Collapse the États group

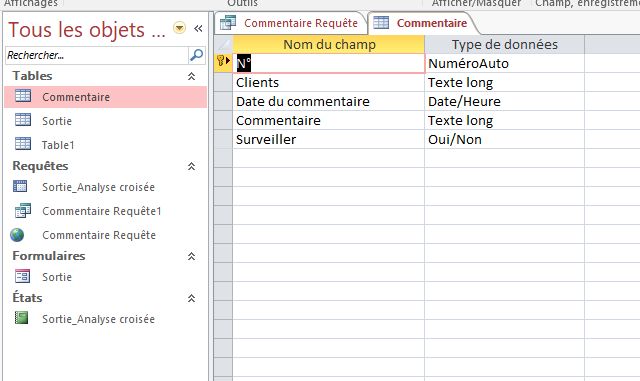pos(191,298)
